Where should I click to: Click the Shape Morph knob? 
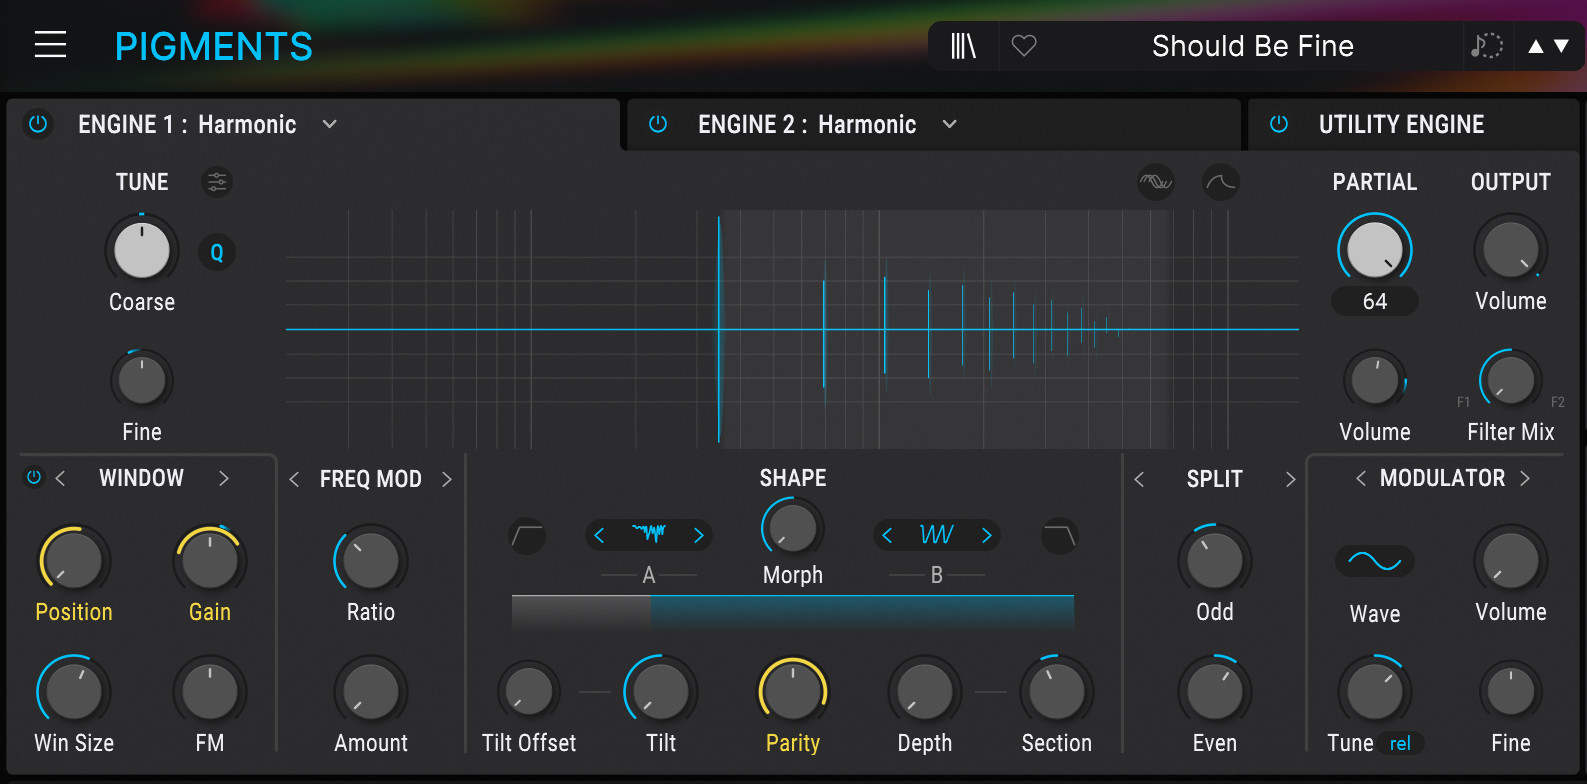point(793,527)
